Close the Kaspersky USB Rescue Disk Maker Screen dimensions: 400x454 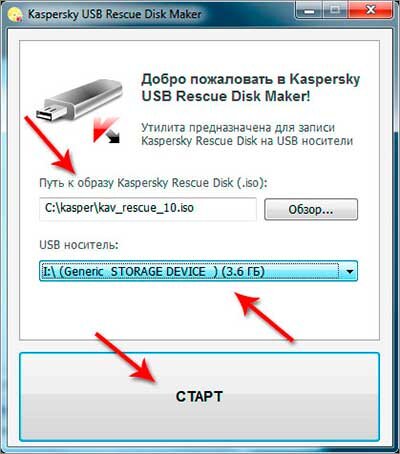[370, 11]
